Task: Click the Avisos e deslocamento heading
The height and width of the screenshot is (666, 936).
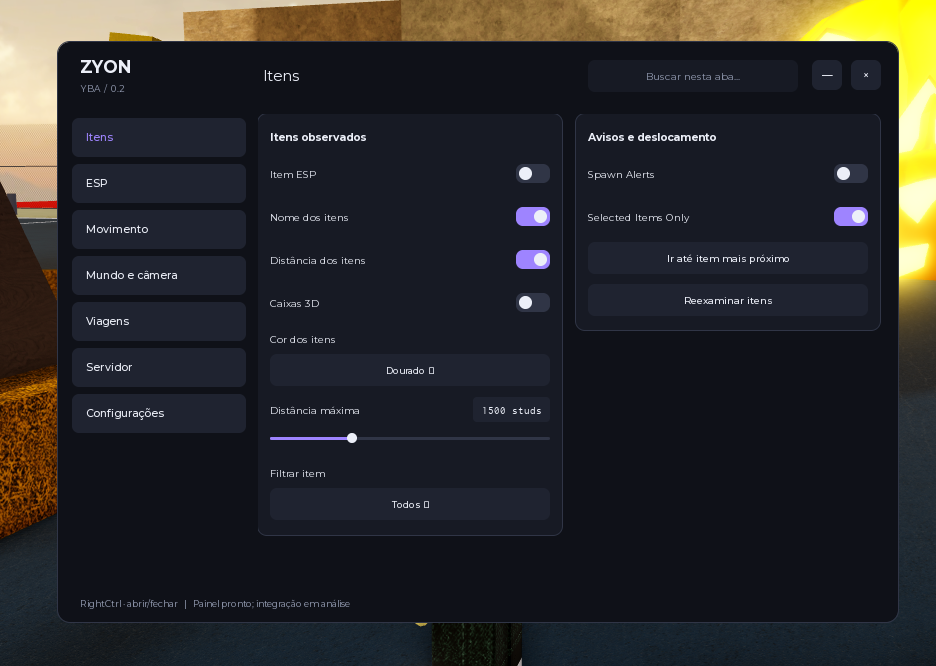Action: pos(652,137)
